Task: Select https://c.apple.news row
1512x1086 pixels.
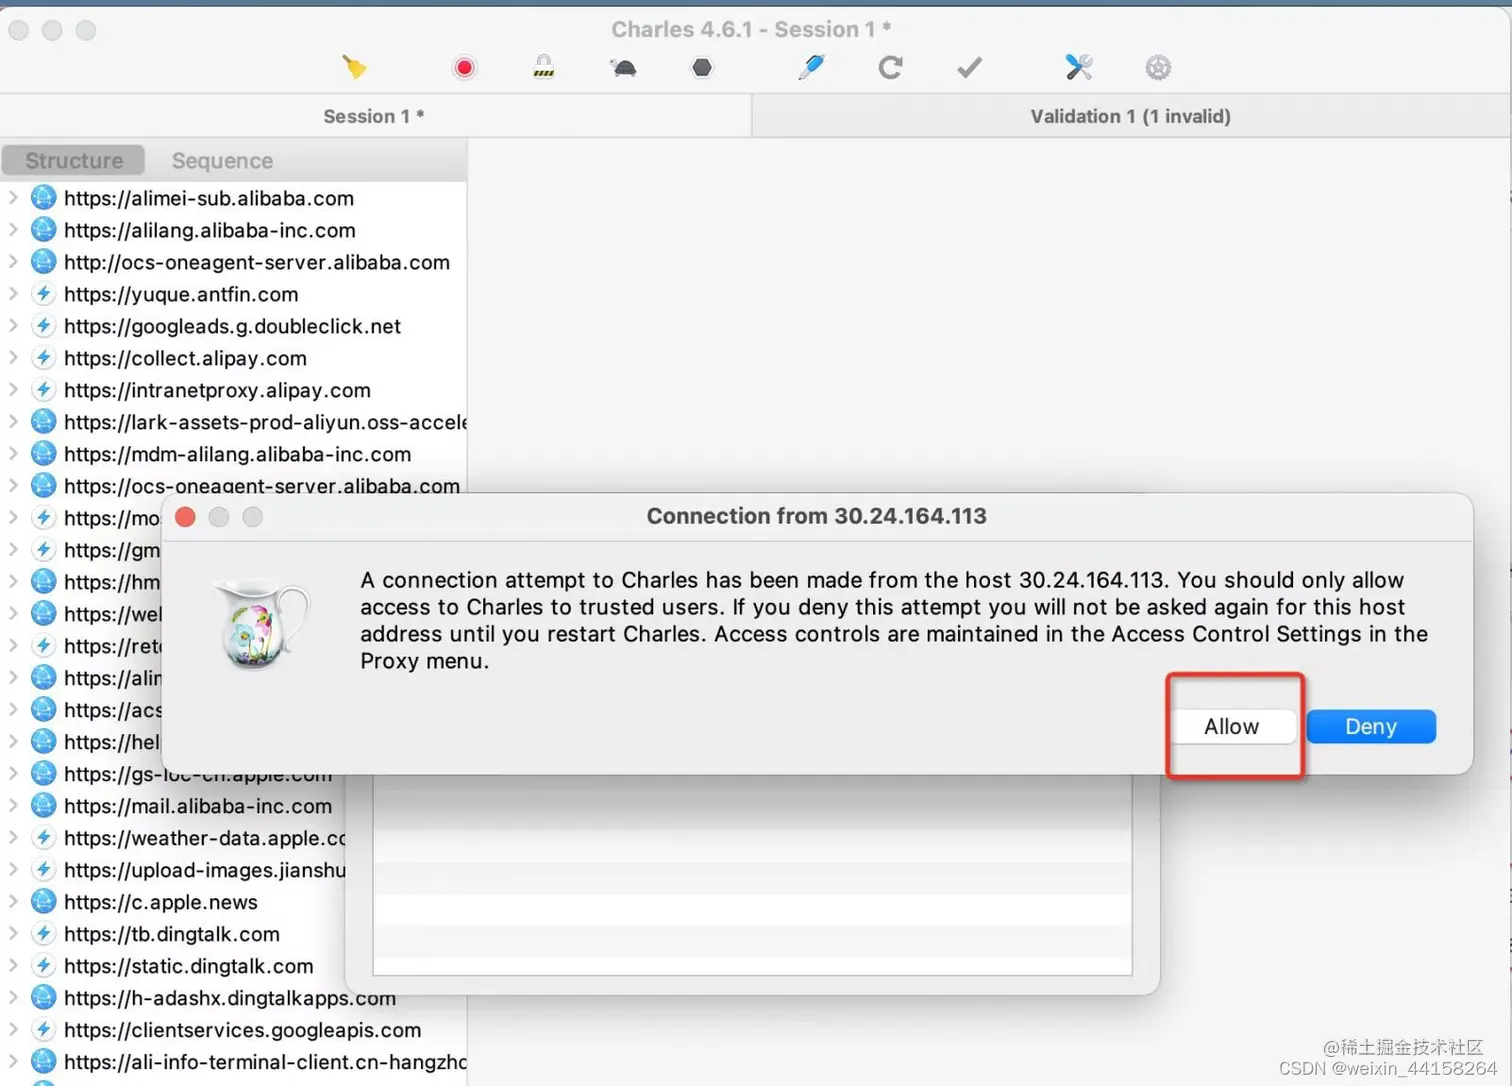Action: point(173,902)
